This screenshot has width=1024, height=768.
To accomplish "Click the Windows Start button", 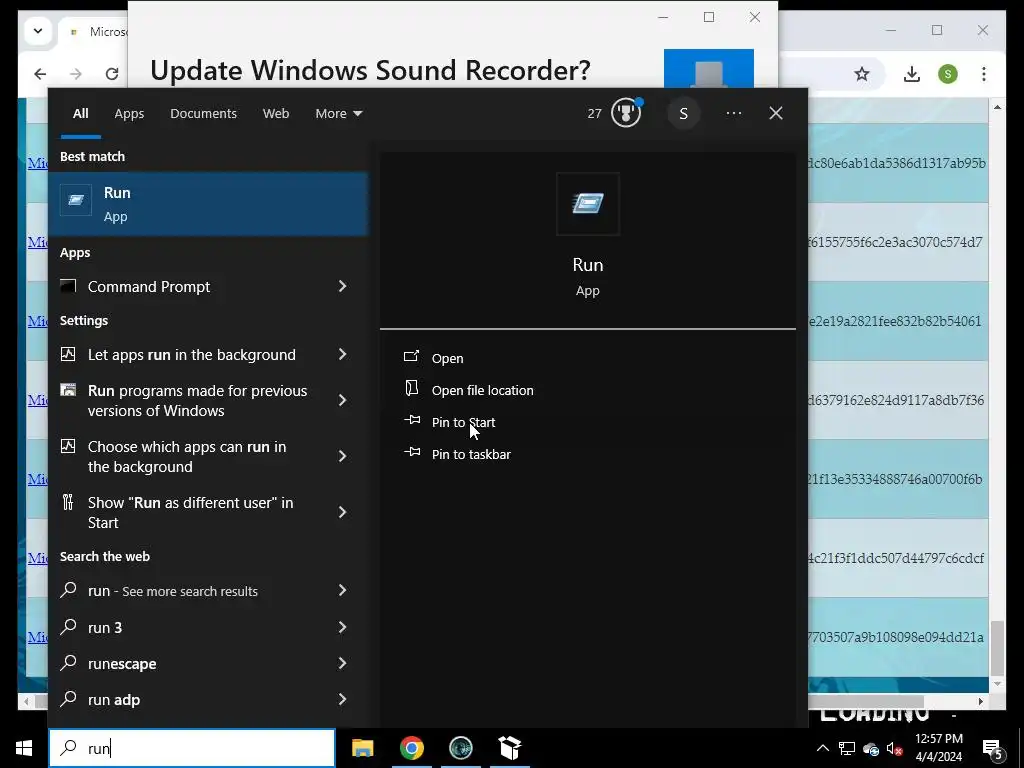I will [24, 748].
